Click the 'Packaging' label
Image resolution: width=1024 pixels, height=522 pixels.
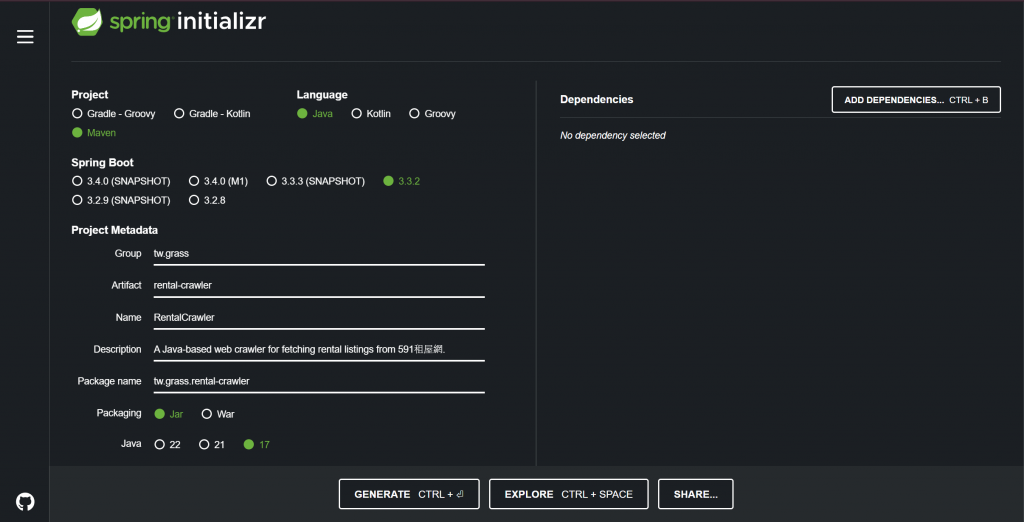tap(119, 413)
